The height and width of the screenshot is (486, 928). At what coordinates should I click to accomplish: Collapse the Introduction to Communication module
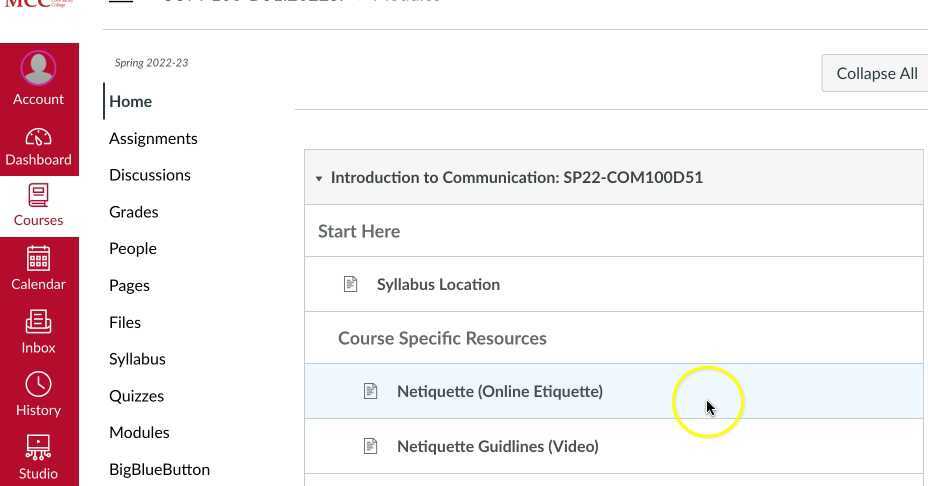319,178
